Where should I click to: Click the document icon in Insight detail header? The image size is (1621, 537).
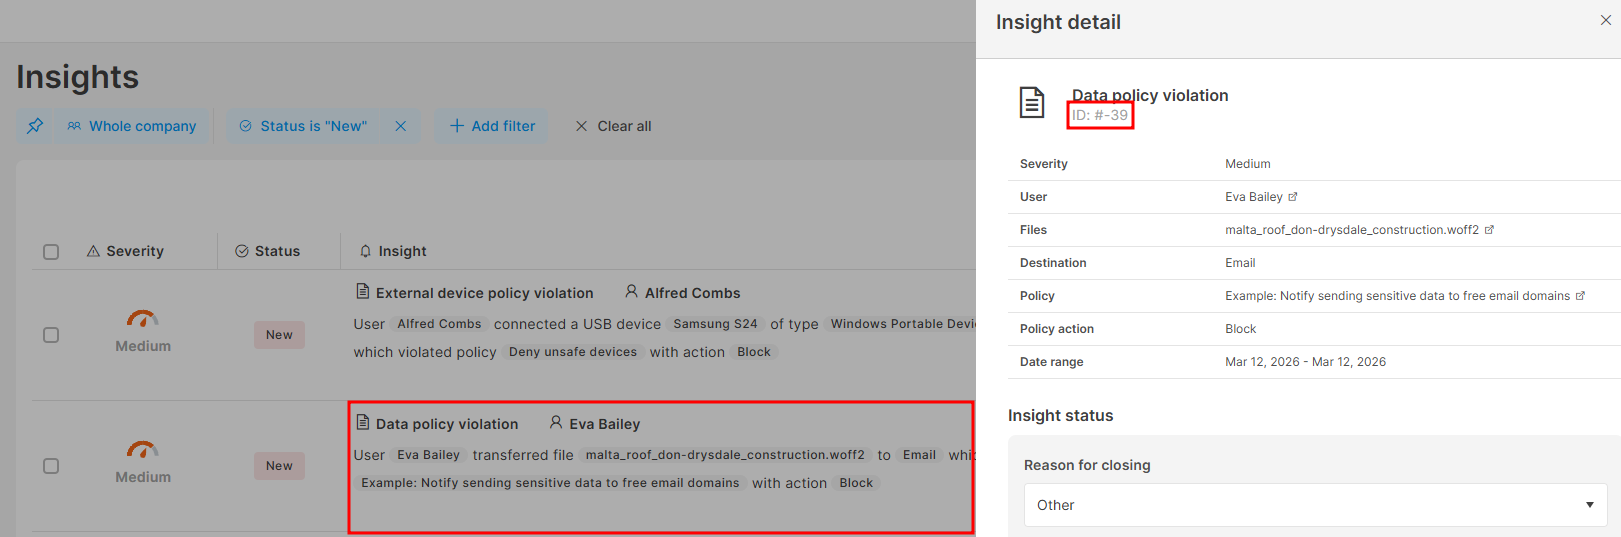pos(1031,102)
